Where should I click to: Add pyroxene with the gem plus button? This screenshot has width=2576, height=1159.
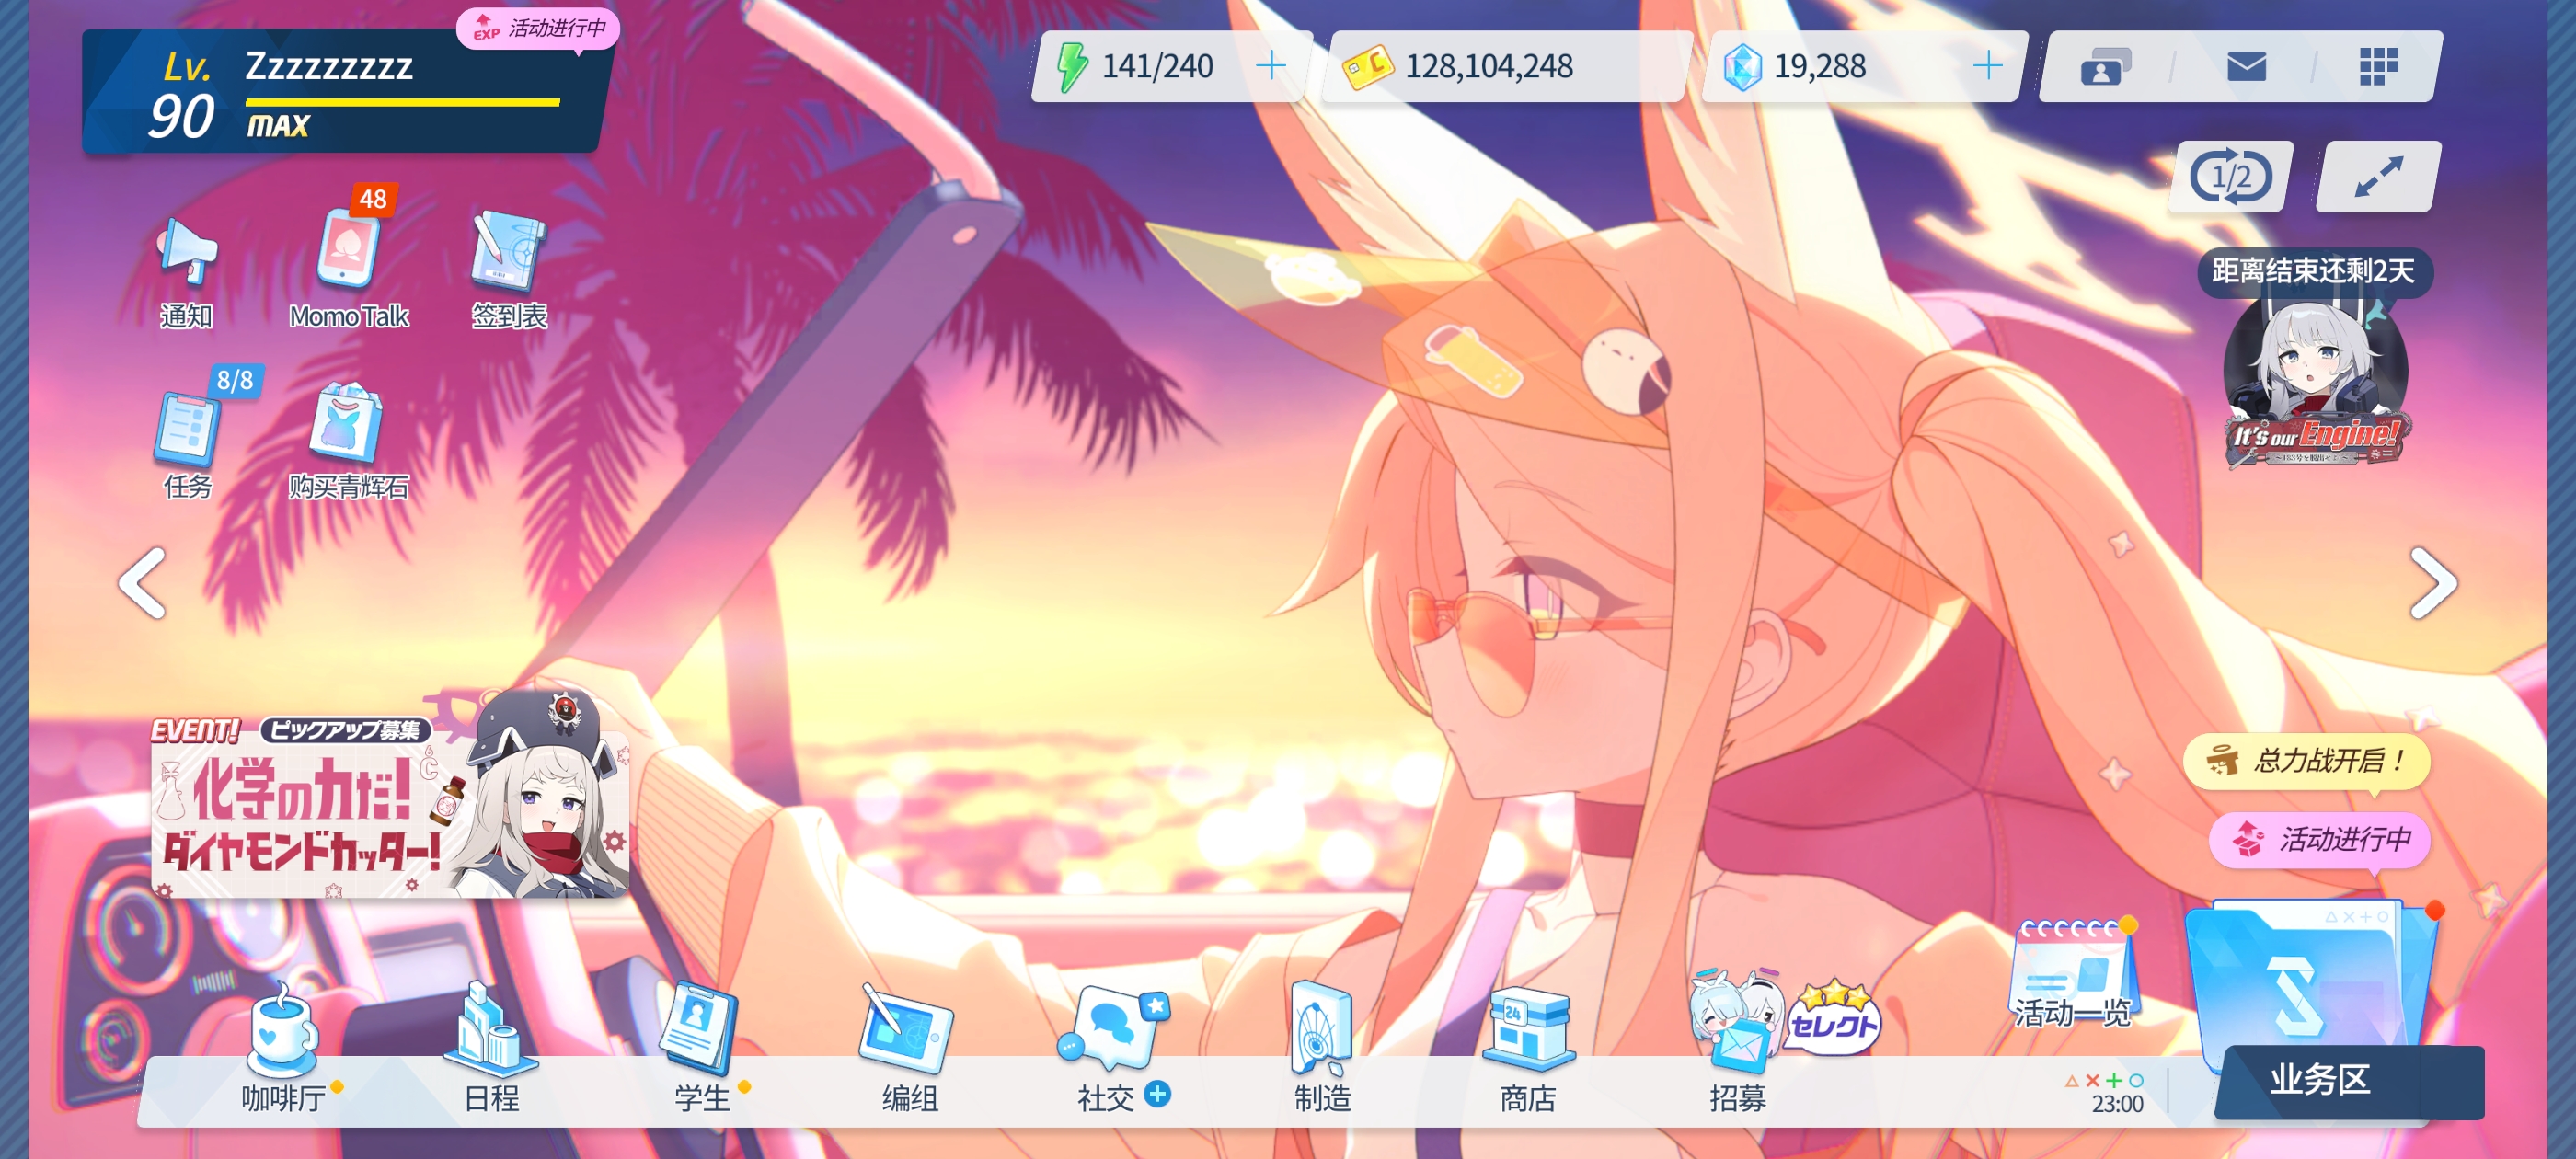[x=1988, y=66]
